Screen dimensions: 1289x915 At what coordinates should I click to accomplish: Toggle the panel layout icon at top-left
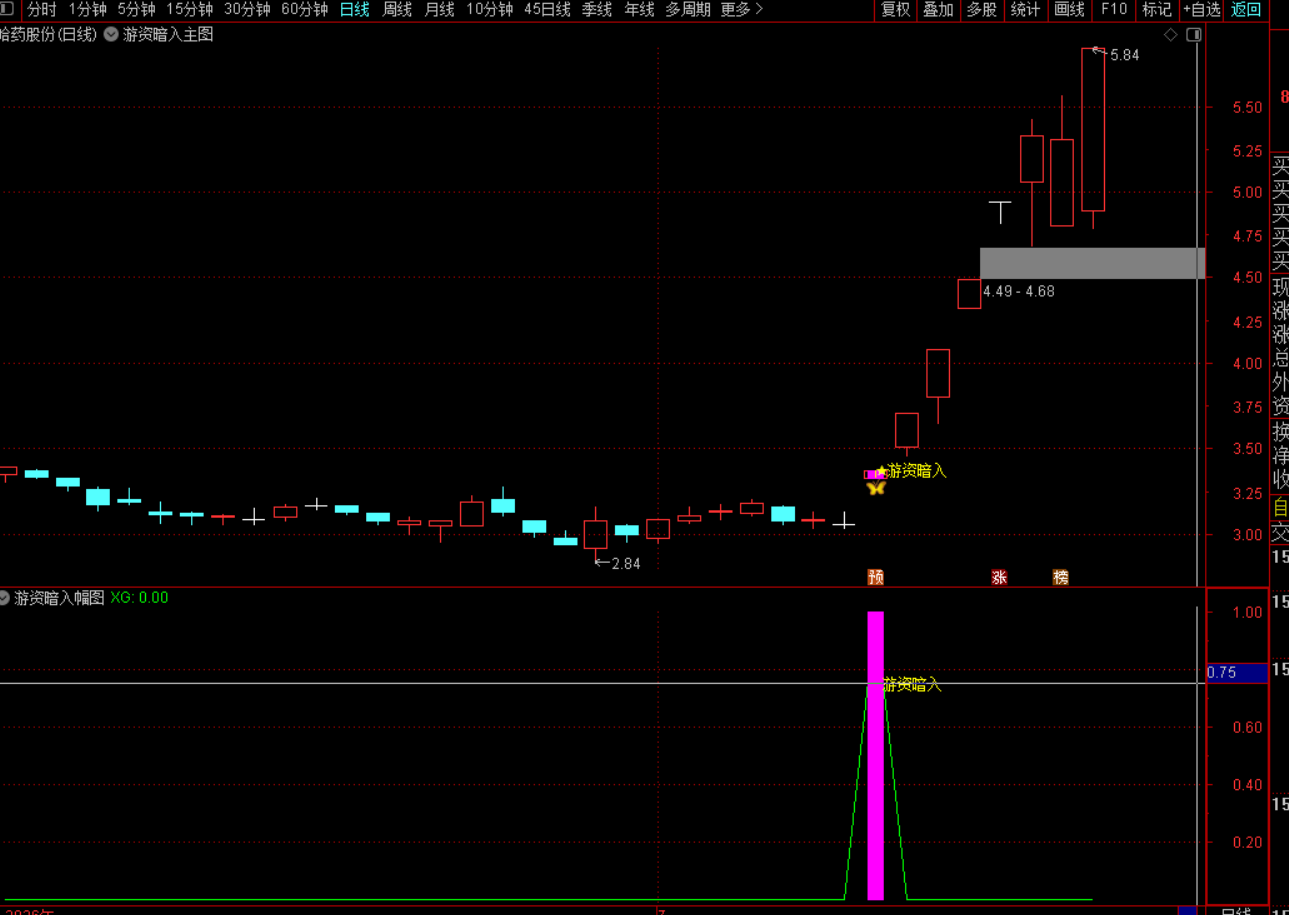click(7, 9)
